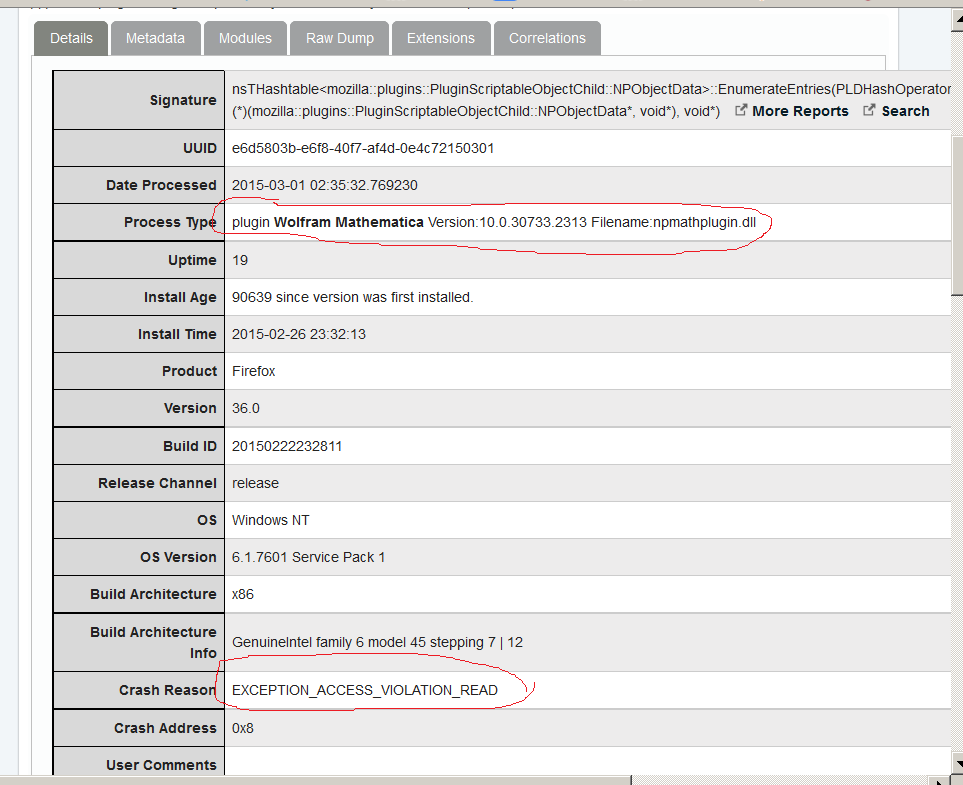Click the GenuineIntel family 6 model text
This screenshot has width=963, height=785.
click(x=377, y=642)
